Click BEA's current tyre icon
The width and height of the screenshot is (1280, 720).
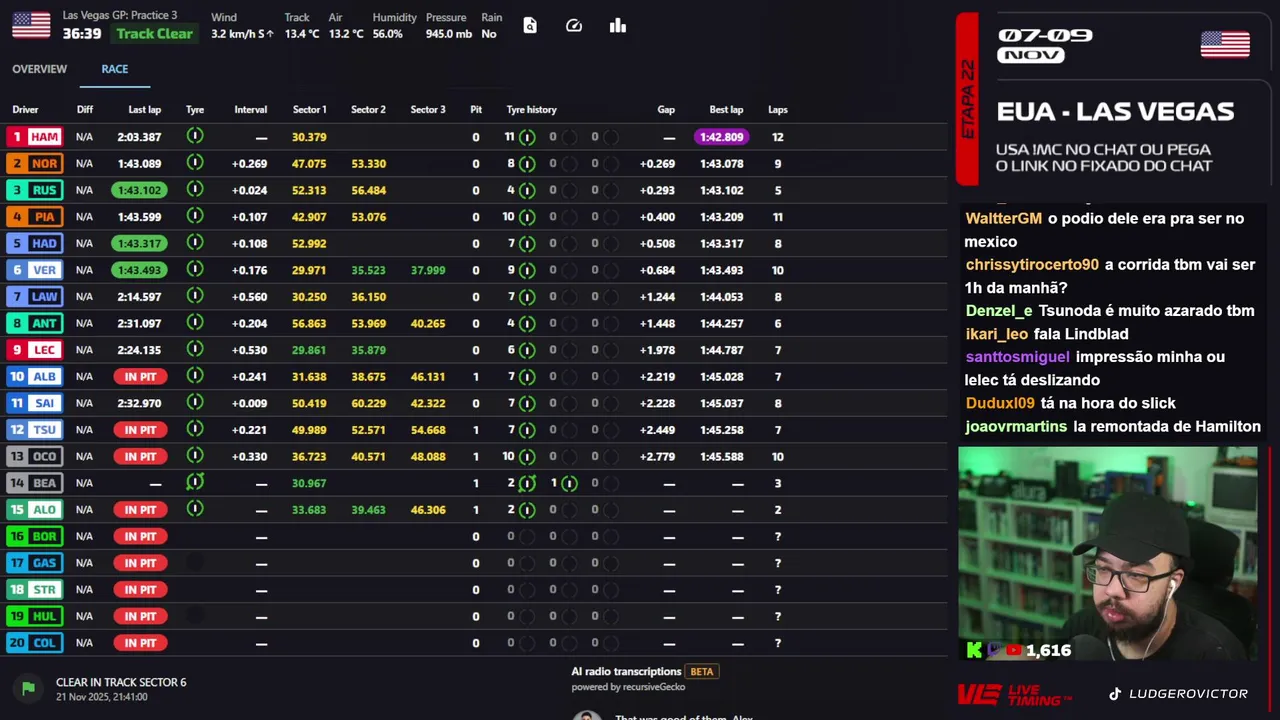(195, 482)
